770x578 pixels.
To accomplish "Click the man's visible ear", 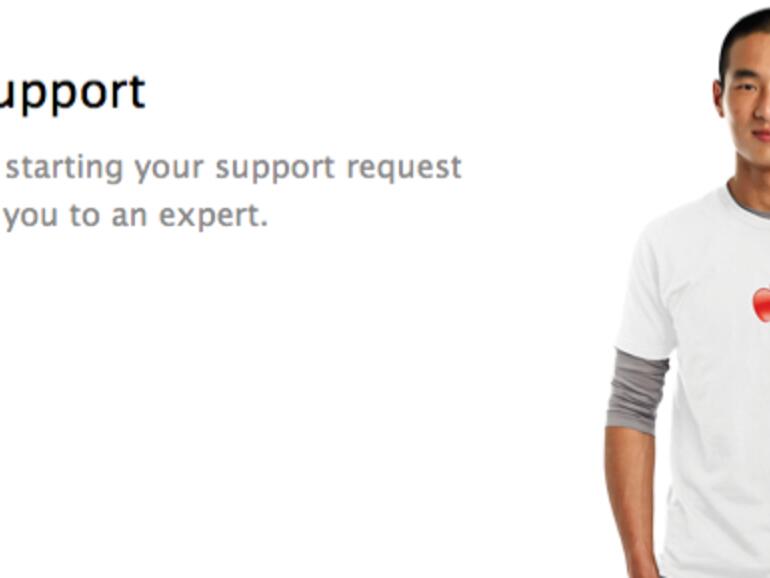I will coord(719,100).
